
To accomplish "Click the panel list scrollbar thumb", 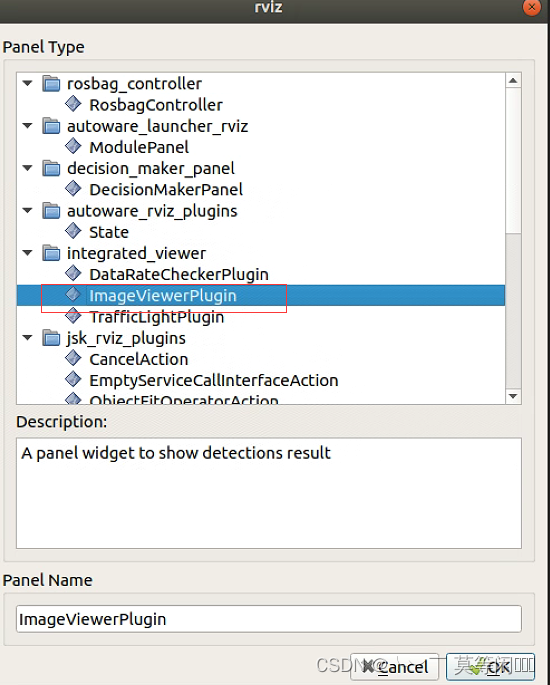I will point(513,161).
